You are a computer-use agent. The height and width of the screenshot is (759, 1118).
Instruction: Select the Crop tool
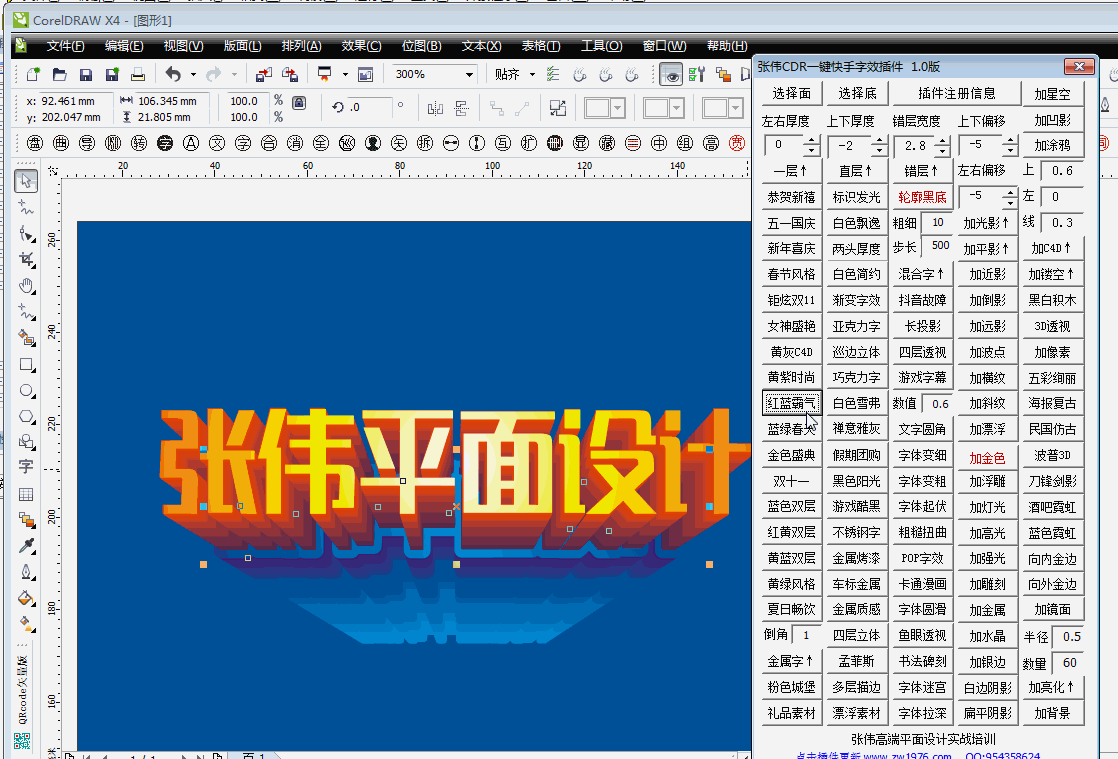(26, 259)
